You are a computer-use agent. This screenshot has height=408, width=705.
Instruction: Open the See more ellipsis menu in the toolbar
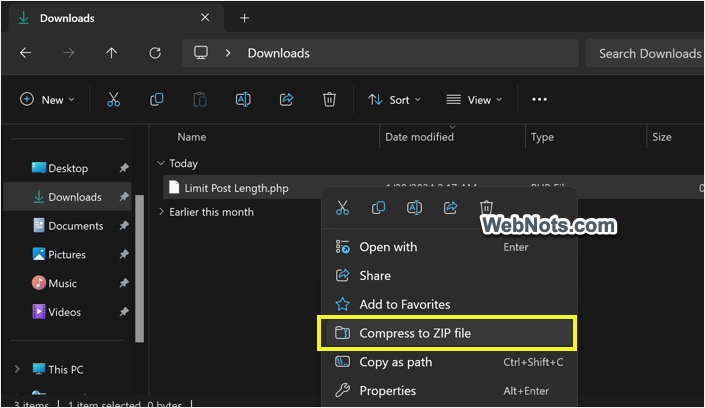pos(539,99)
